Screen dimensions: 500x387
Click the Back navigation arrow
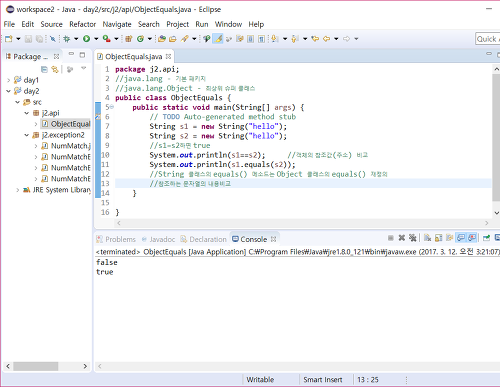(326, 39)
